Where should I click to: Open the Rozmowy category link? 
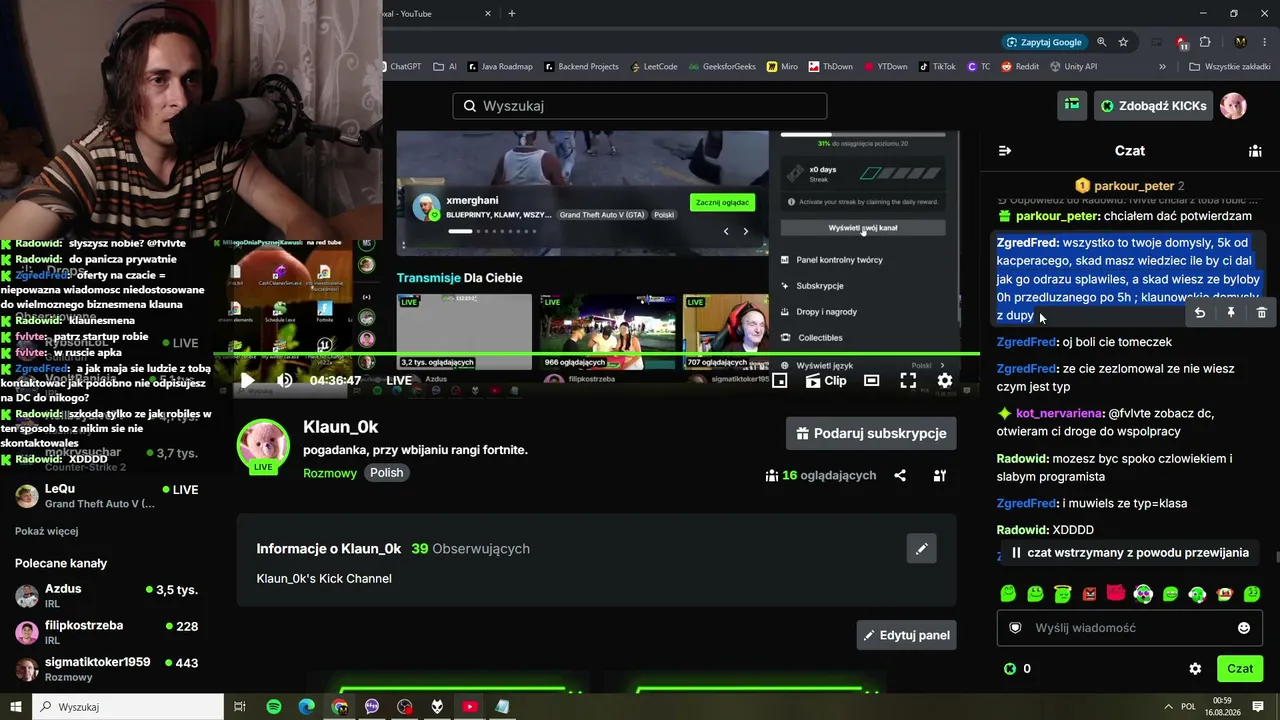tap(330, 473)
